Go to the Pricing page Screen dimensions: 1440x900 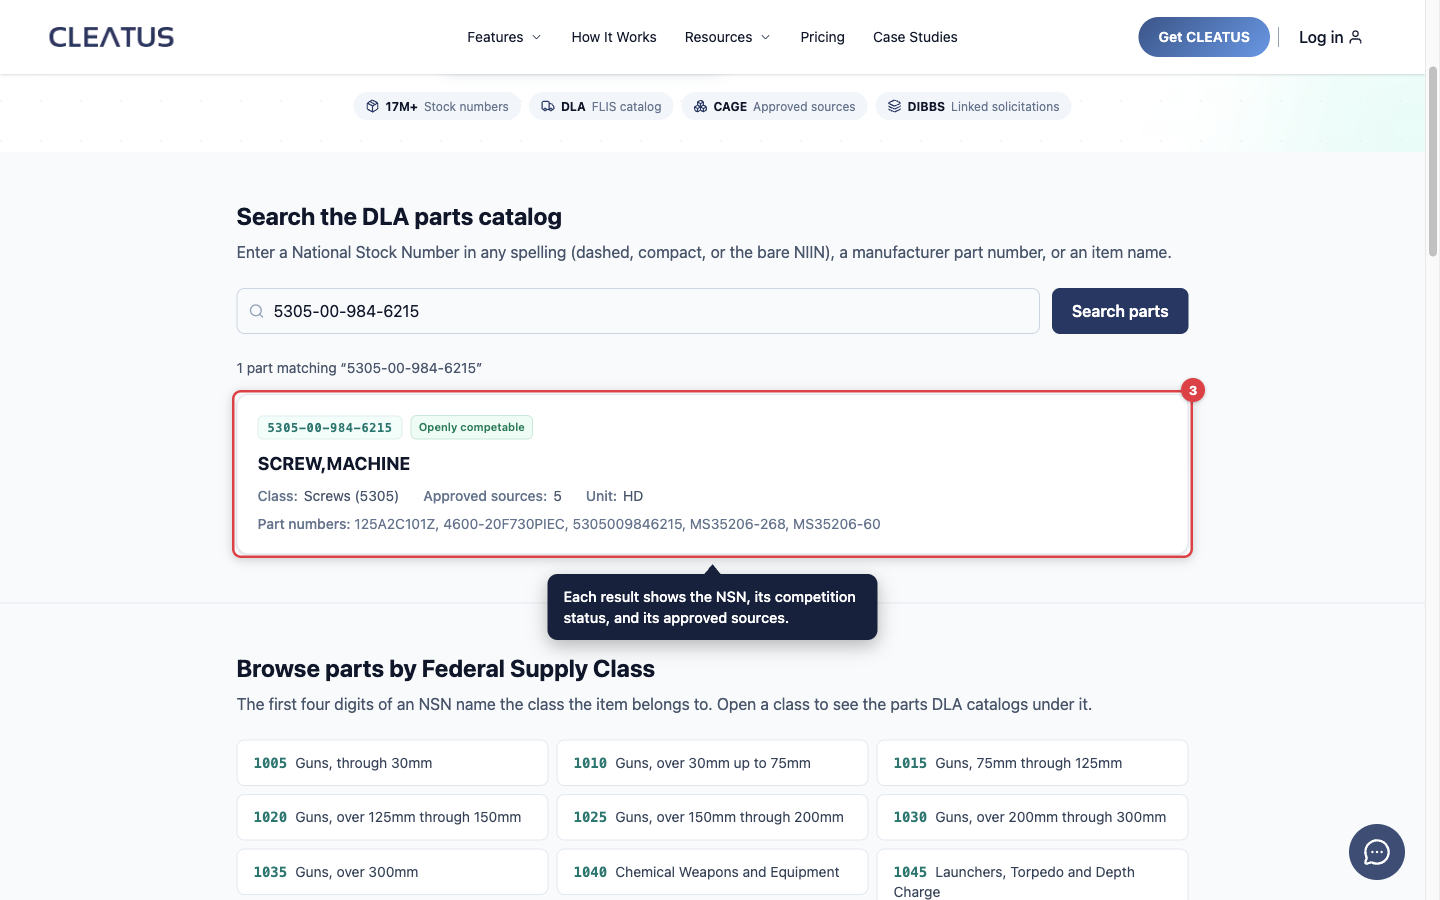tap(822, 37)
